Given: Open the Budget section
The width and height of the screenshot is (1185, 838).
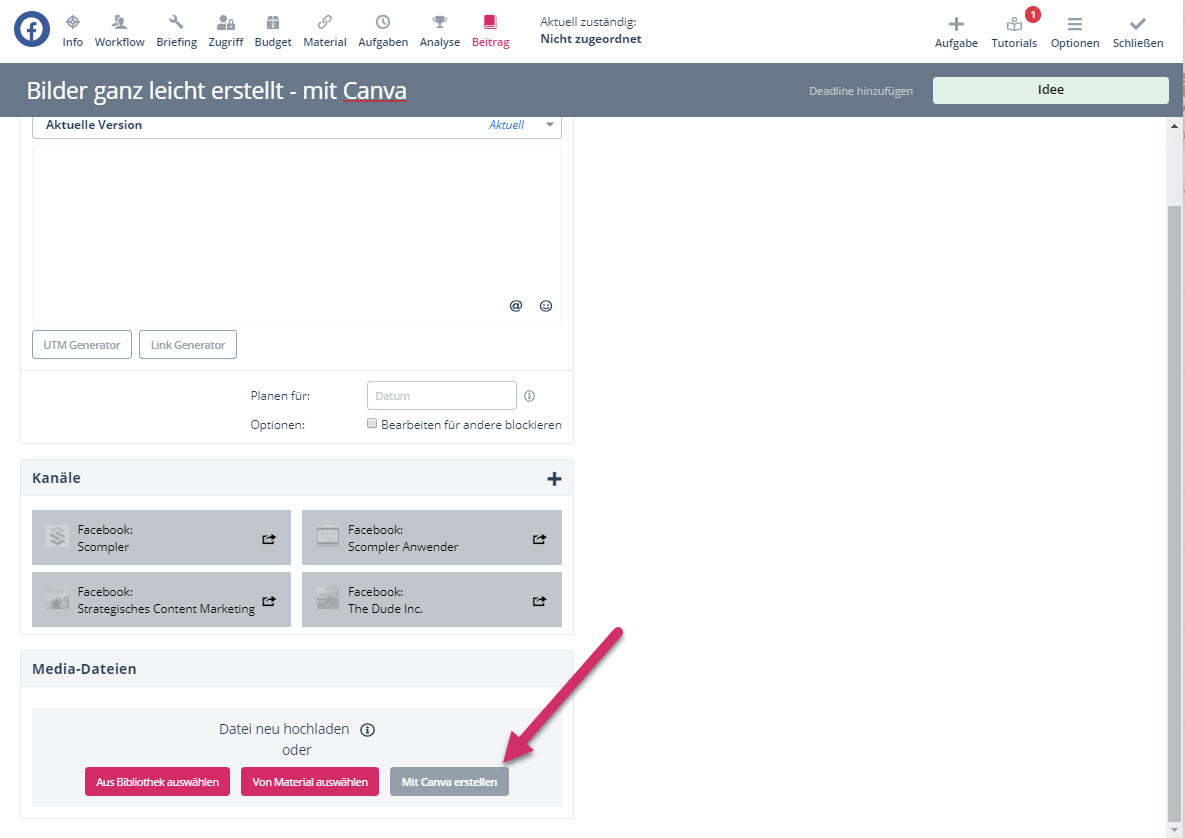Looking at the screenshot, I should pos(273,30).
